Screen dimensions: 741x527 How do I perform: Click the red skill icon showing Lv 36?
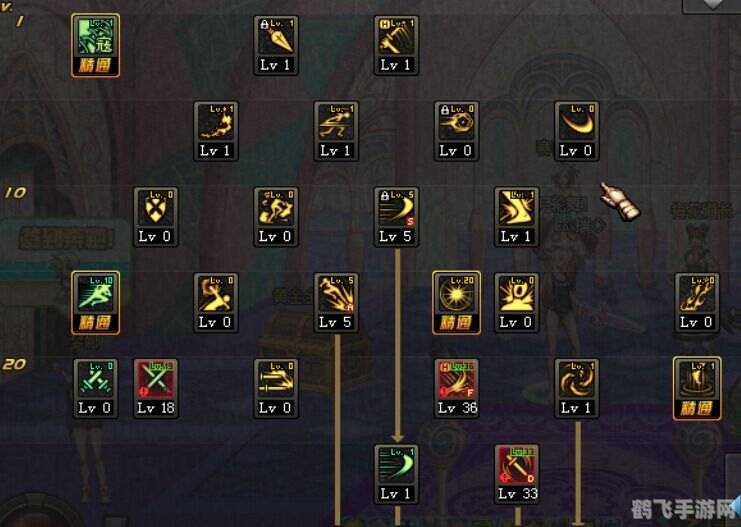tap(457, 388)
